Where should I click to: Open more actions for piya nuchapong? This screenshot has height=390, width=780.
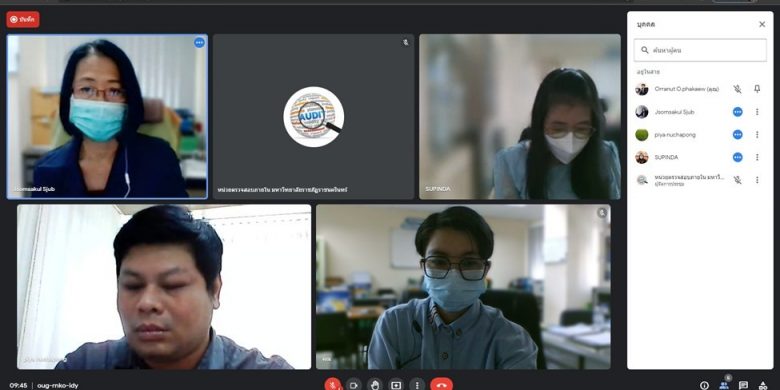pyautogui.click(x=757, y=134)
